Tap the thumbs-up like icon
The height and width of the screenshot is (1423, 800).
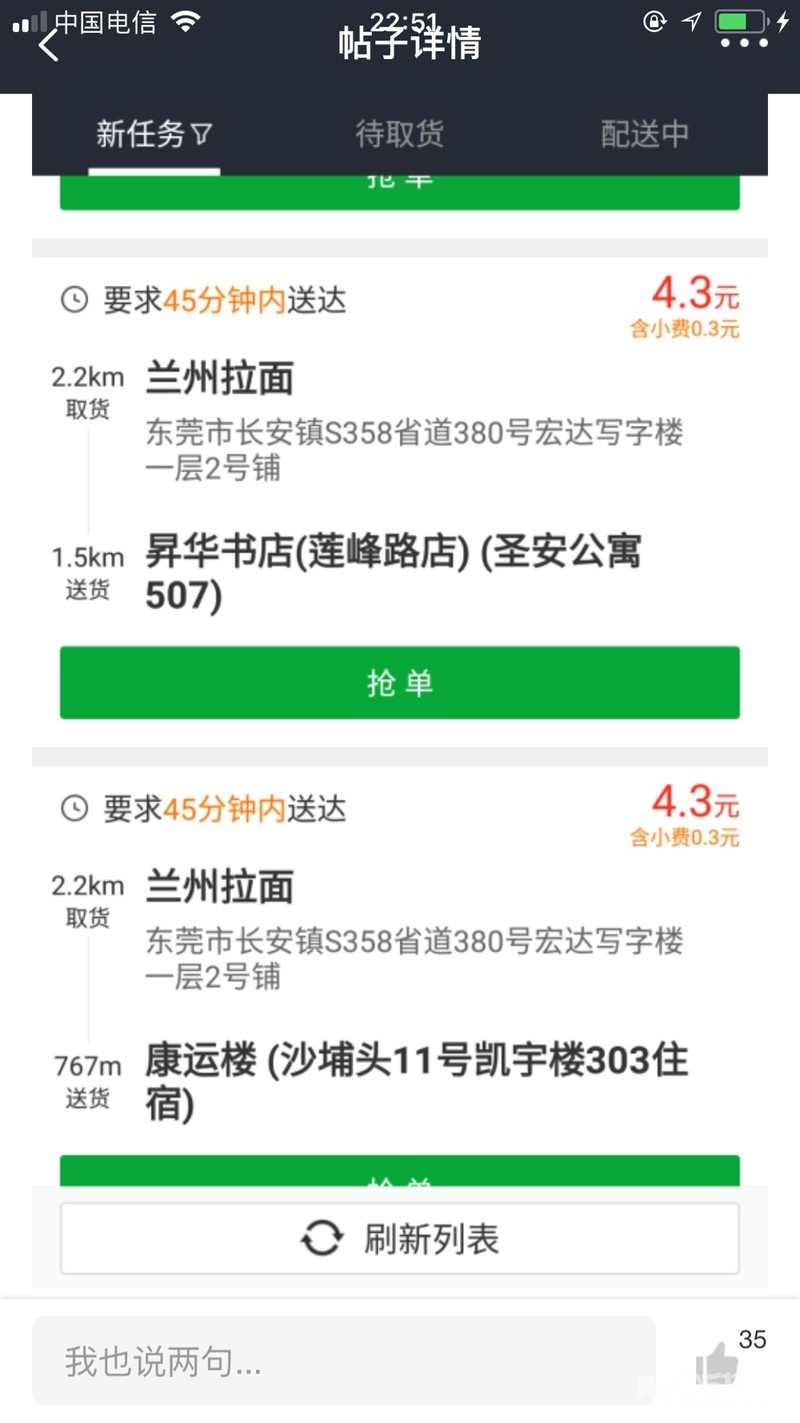pyautogui.click(x=716, y=1362)
